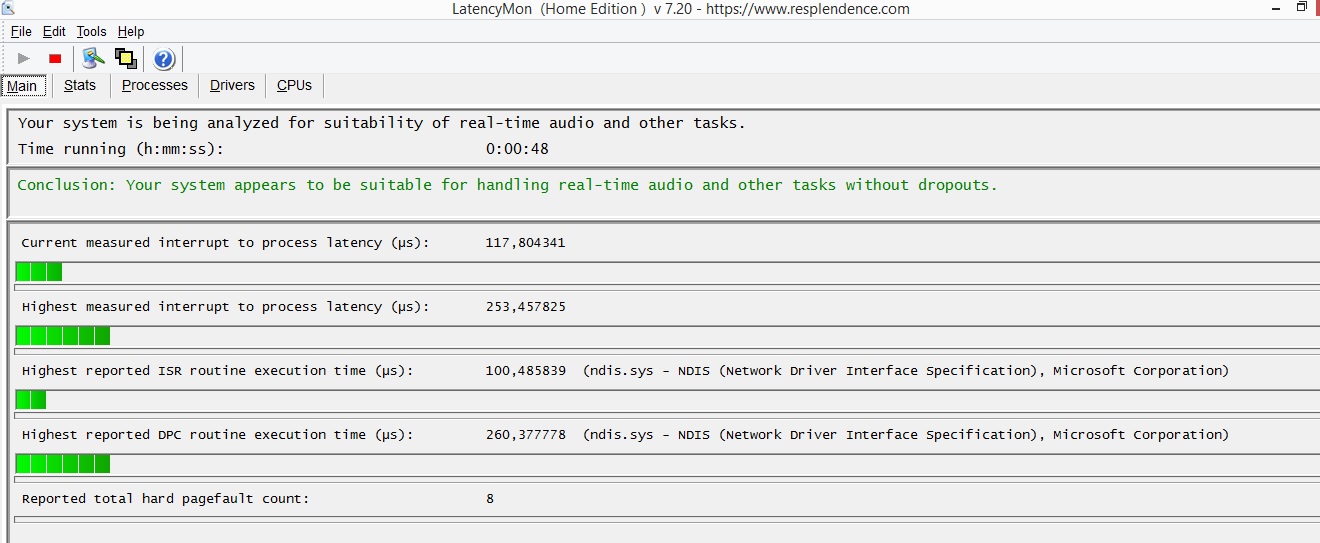Viewport: 1320px width, 543px height.
Task: Select the Main tab
Action: click(x=22, y=86)
